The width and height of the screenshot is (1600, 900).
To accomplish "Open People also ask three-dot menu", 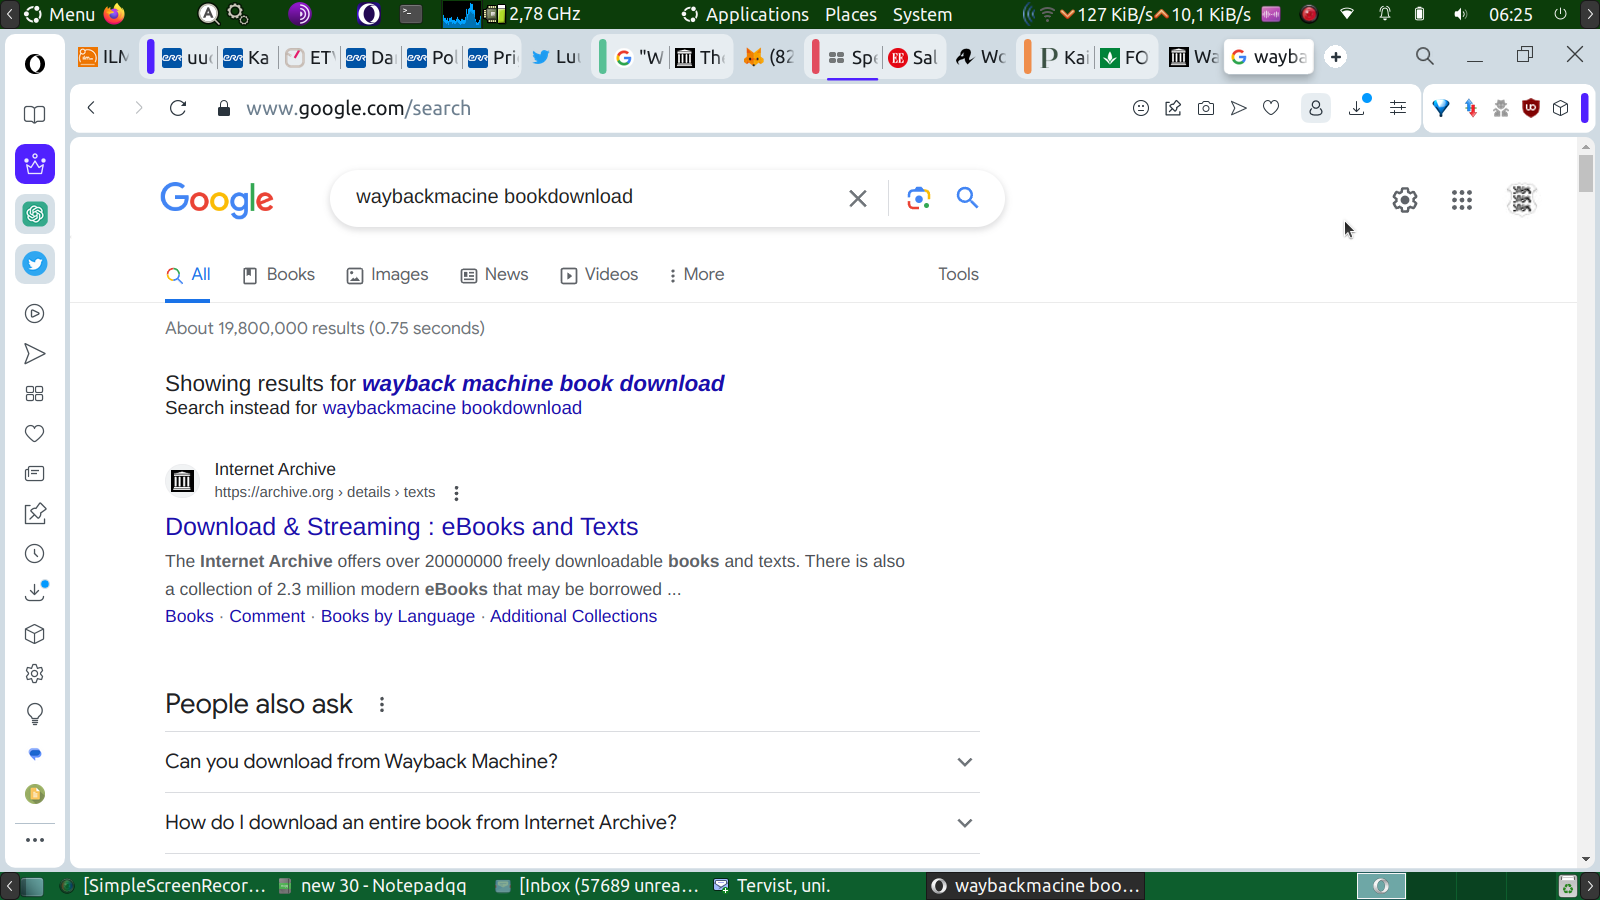I will point(382,705).
